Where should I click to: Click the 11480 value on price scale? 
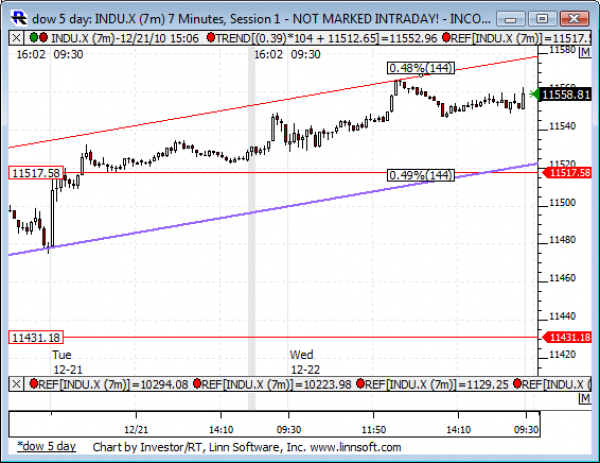pos(562,240)
